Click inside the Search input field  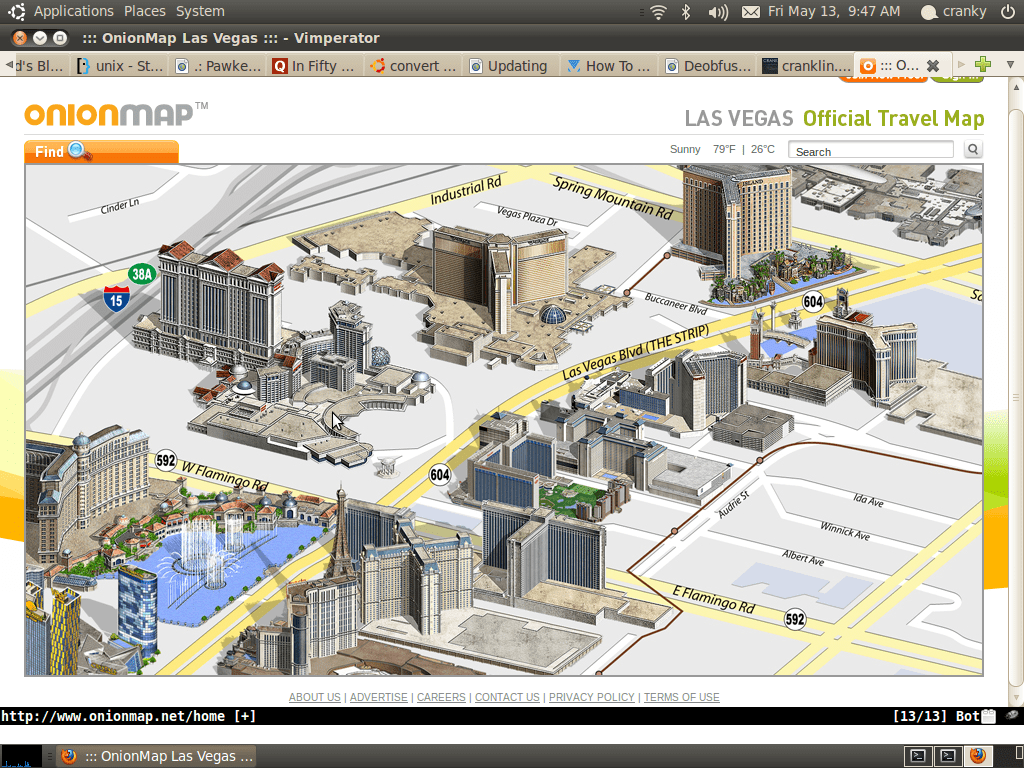point(870,149)
